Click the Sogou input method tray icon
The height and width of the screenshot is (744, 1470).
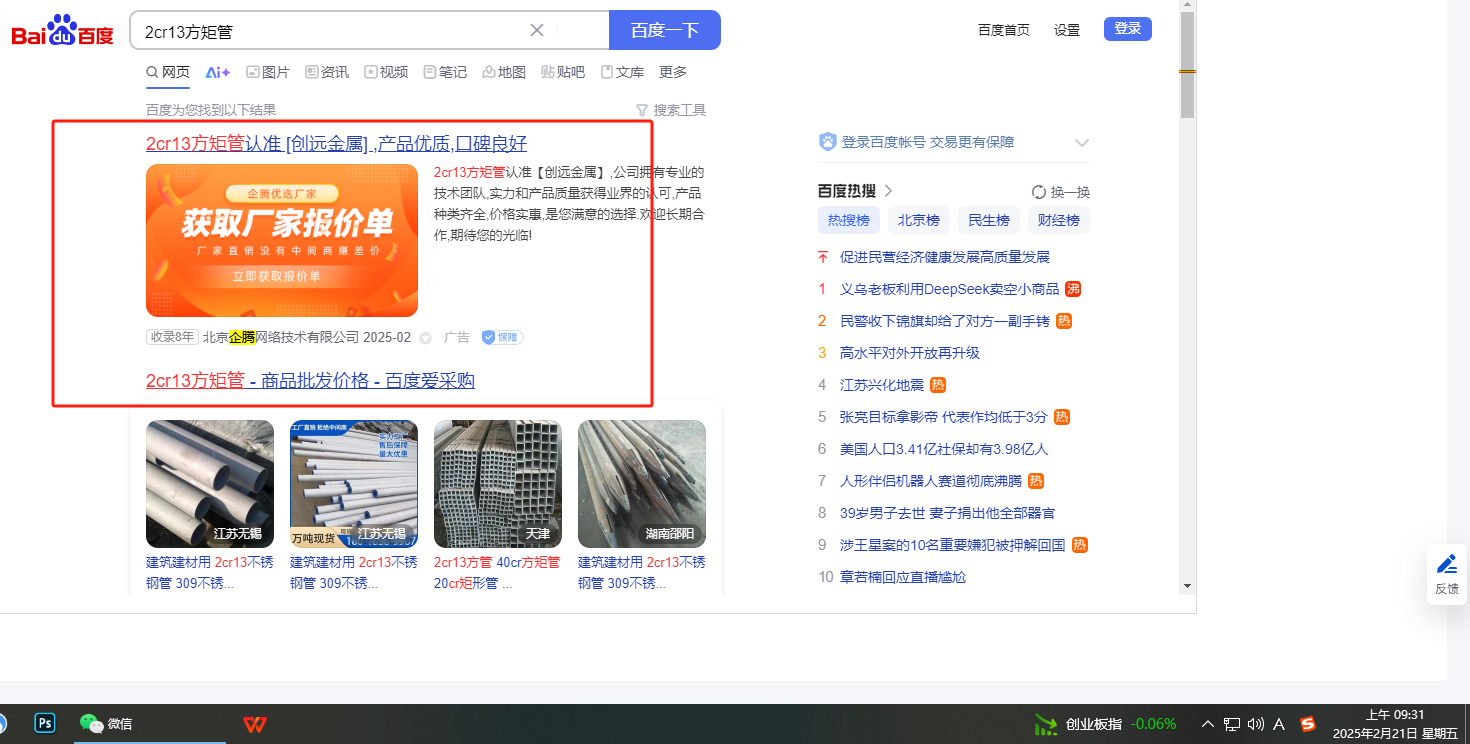pyautogui.click(x=1307, y=724)
